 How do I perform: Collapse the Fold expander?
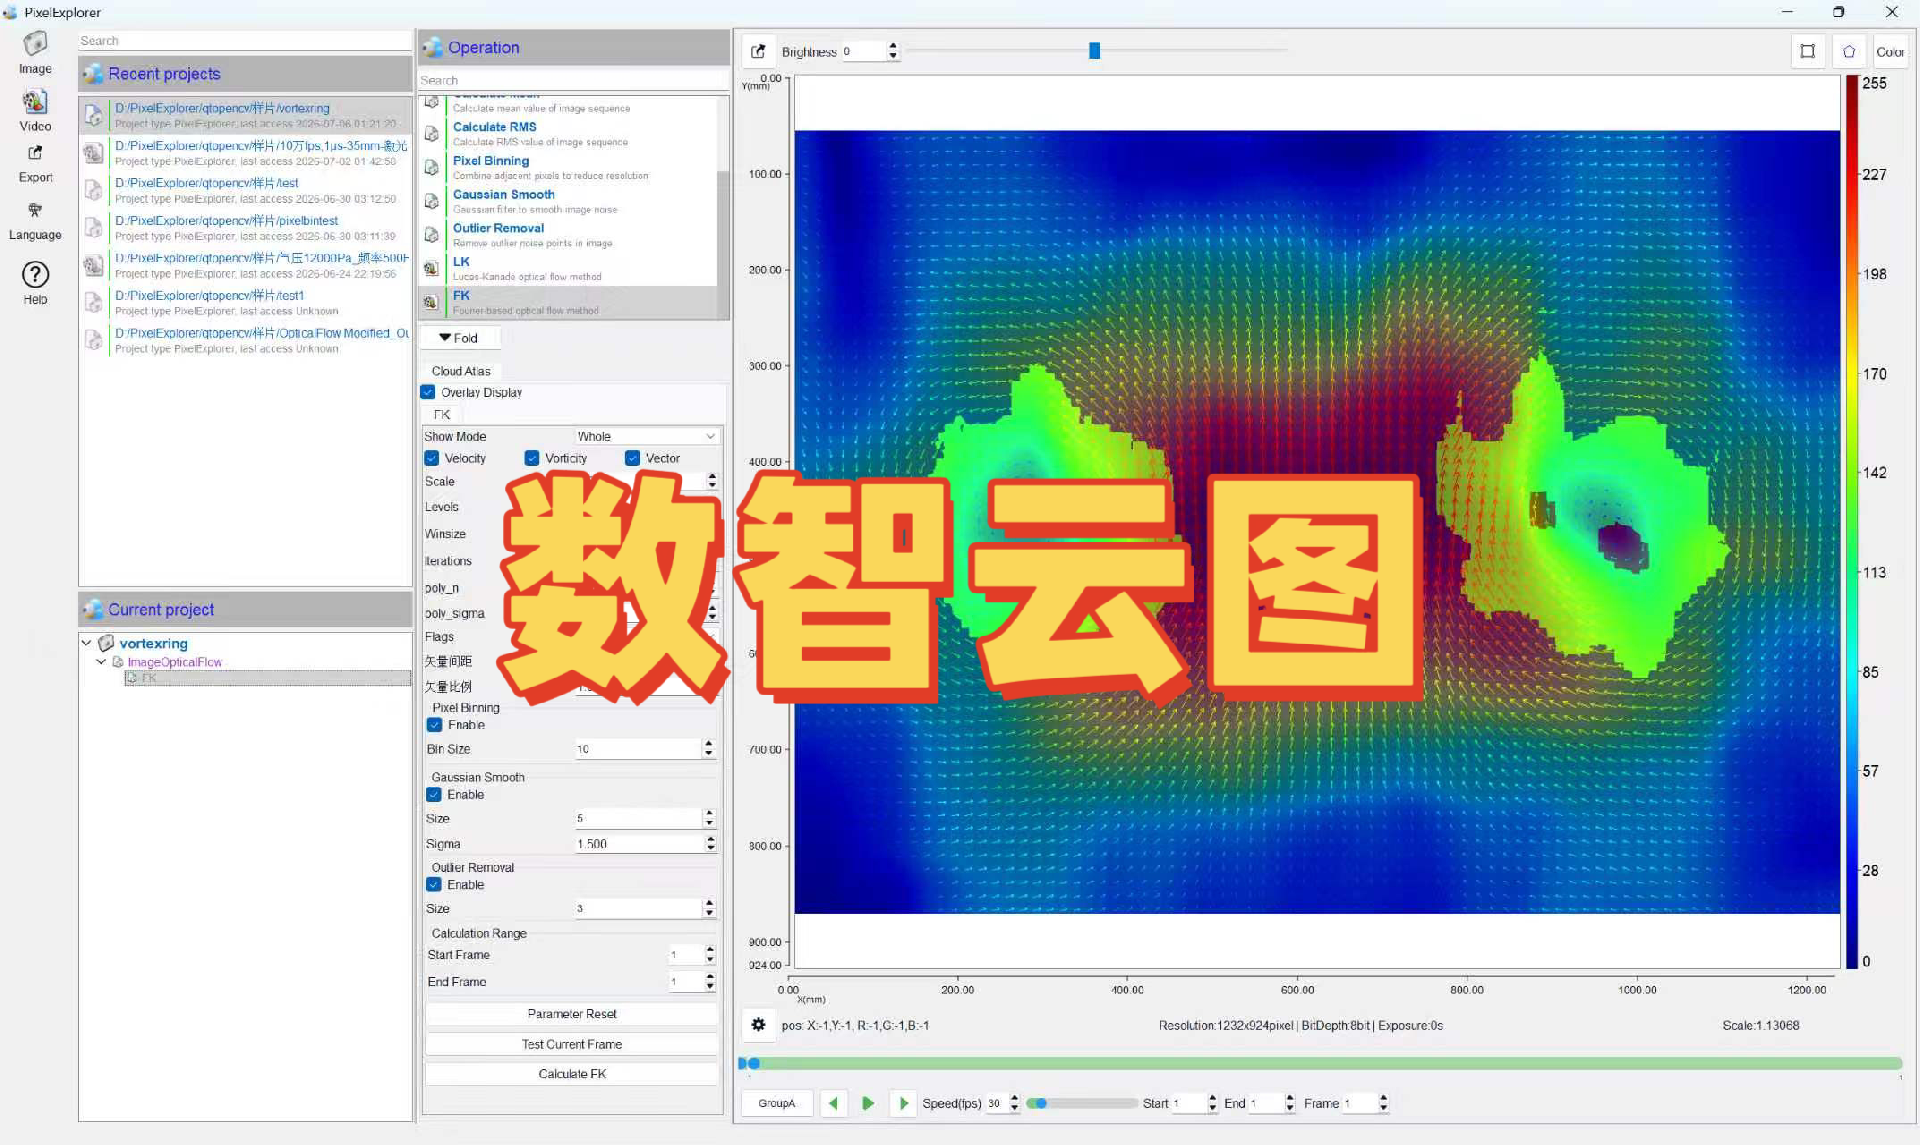tap(458, 338)
